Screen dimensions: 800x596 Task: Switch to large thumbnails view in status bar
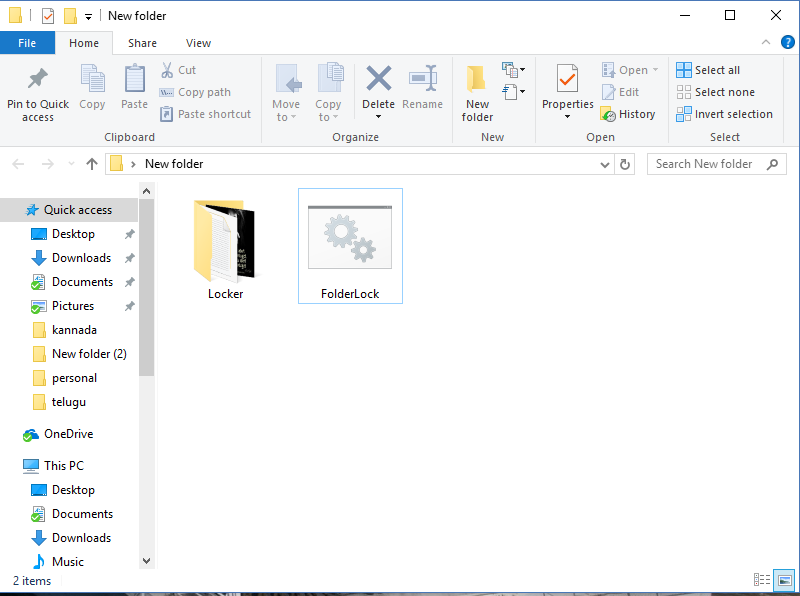click(x=783, y=580)
